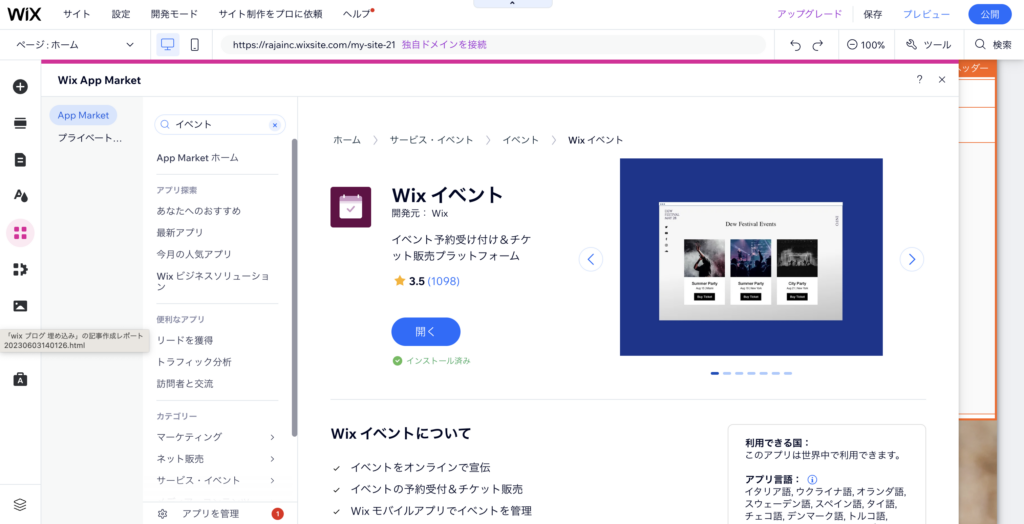This screenshot has height=524, width=1024.
Task: Select the first carousel pagination dot
Action: [x=714, y=373]
